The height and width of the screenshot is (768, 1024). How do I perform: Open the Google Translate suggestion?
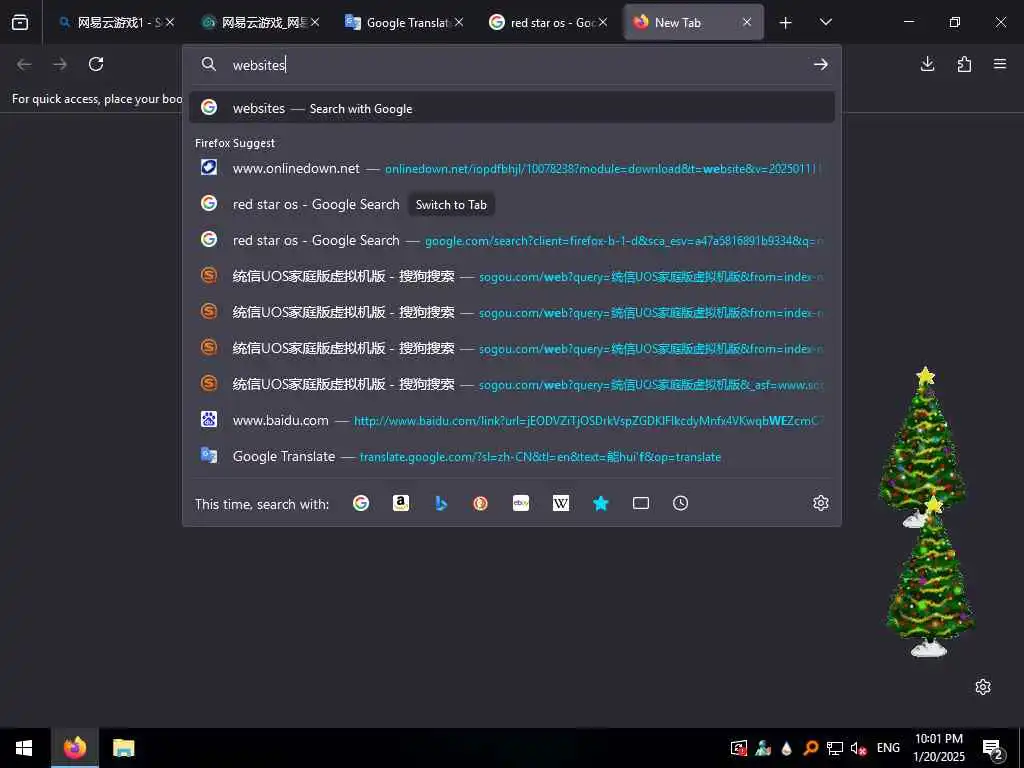pos(512,456)
